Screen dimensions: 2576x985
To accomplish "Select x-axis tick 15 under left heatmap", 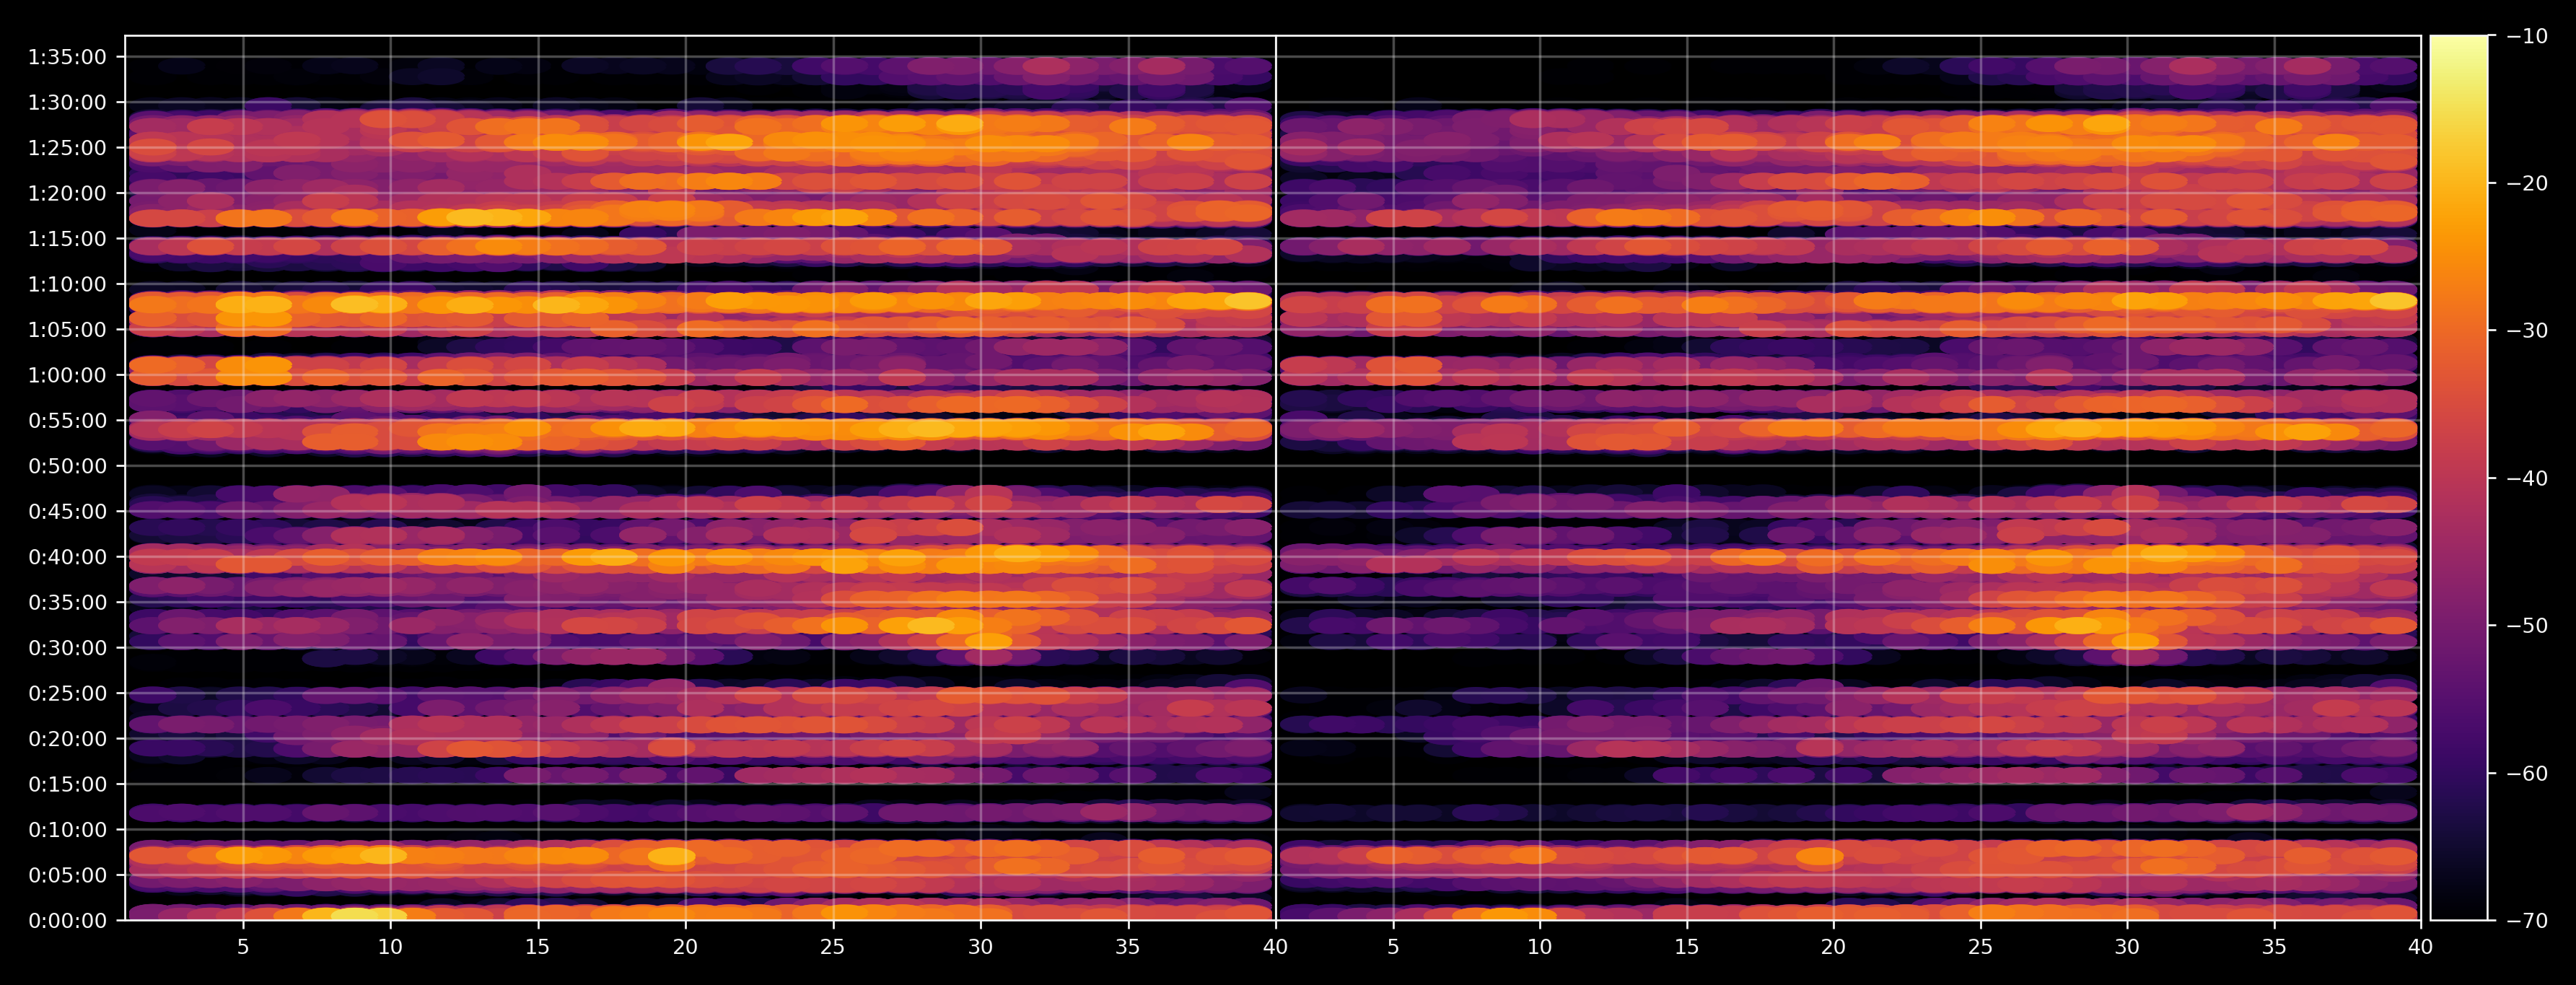I will coord(538,947).
